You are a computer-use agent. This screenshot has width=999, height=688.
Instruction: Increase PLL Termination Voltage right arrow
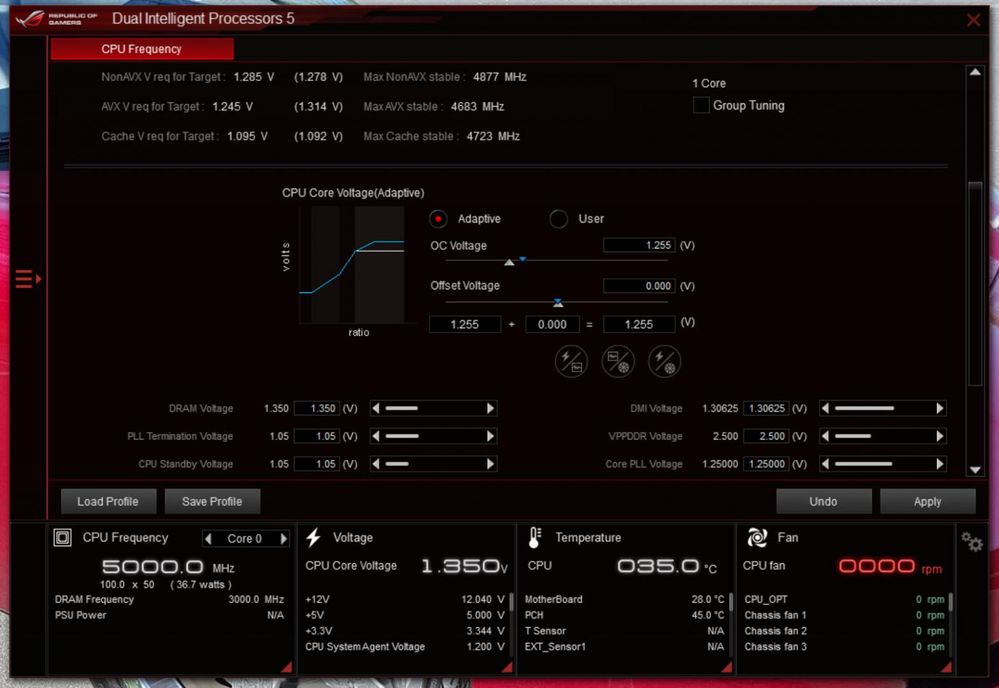tap(491, 436)
